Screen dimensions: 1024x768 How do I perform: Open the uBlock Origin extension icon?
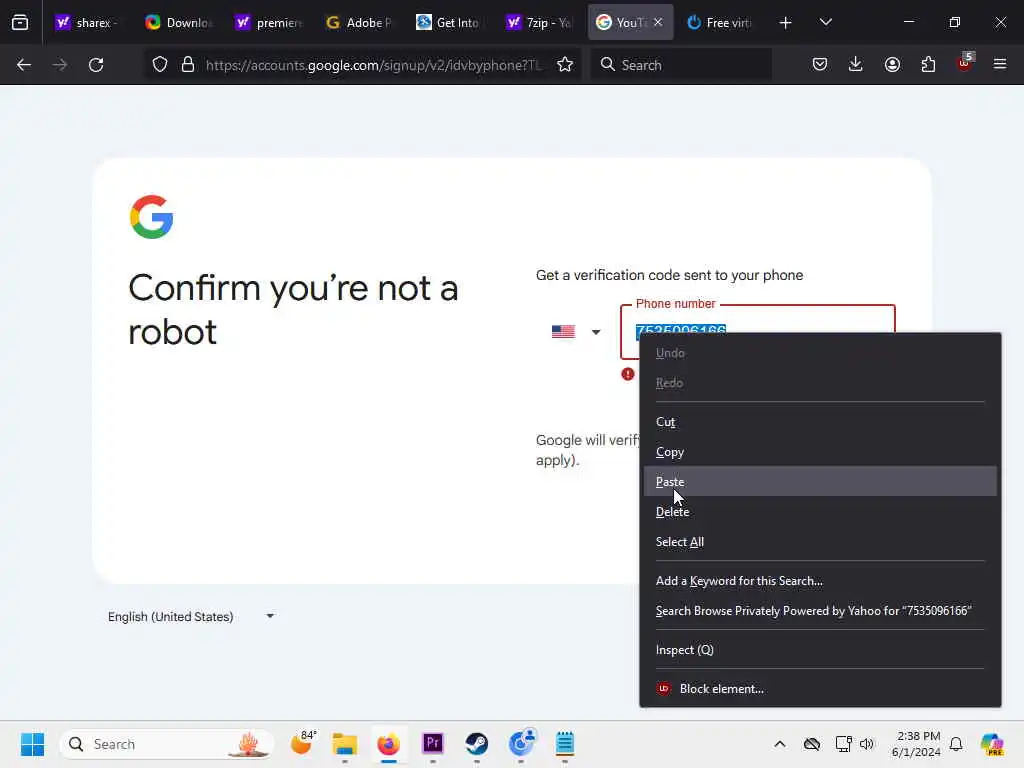coord(965,63)
